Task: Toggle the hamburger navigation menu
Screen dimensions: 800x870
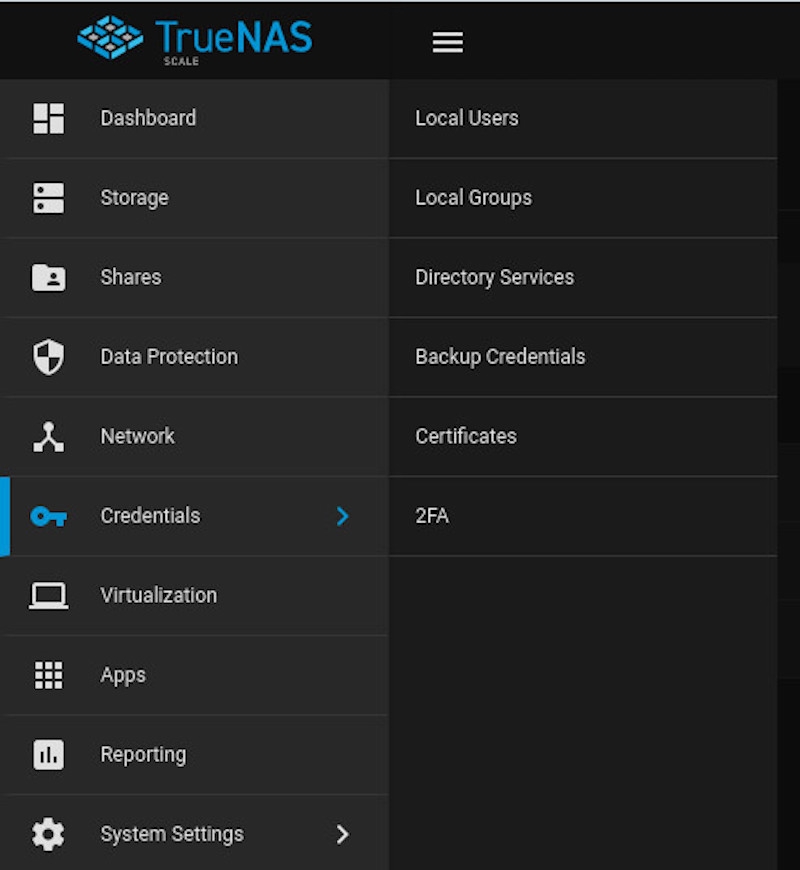Action: click(x=447, y=41)
